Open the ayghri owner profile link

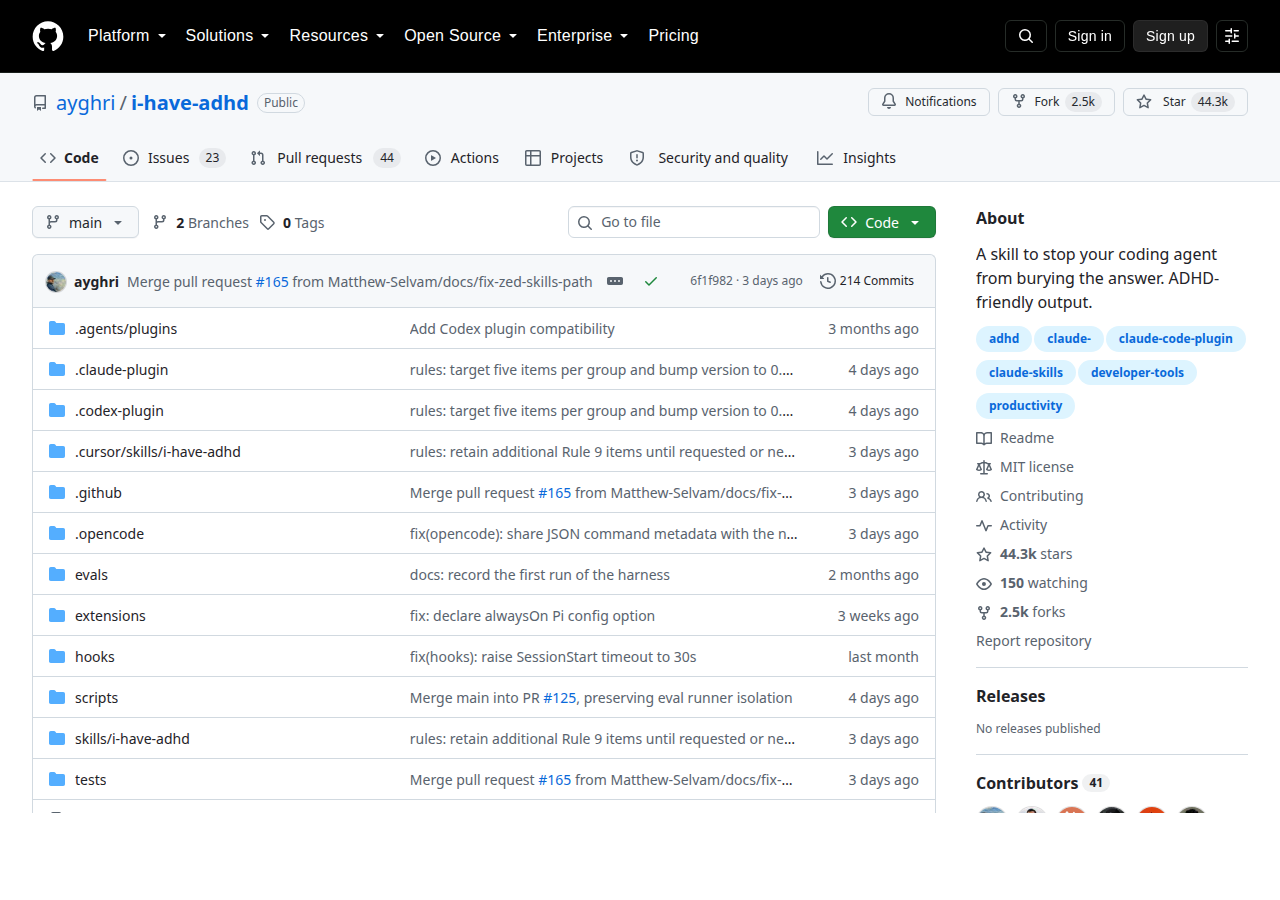(x=85, y=102)
